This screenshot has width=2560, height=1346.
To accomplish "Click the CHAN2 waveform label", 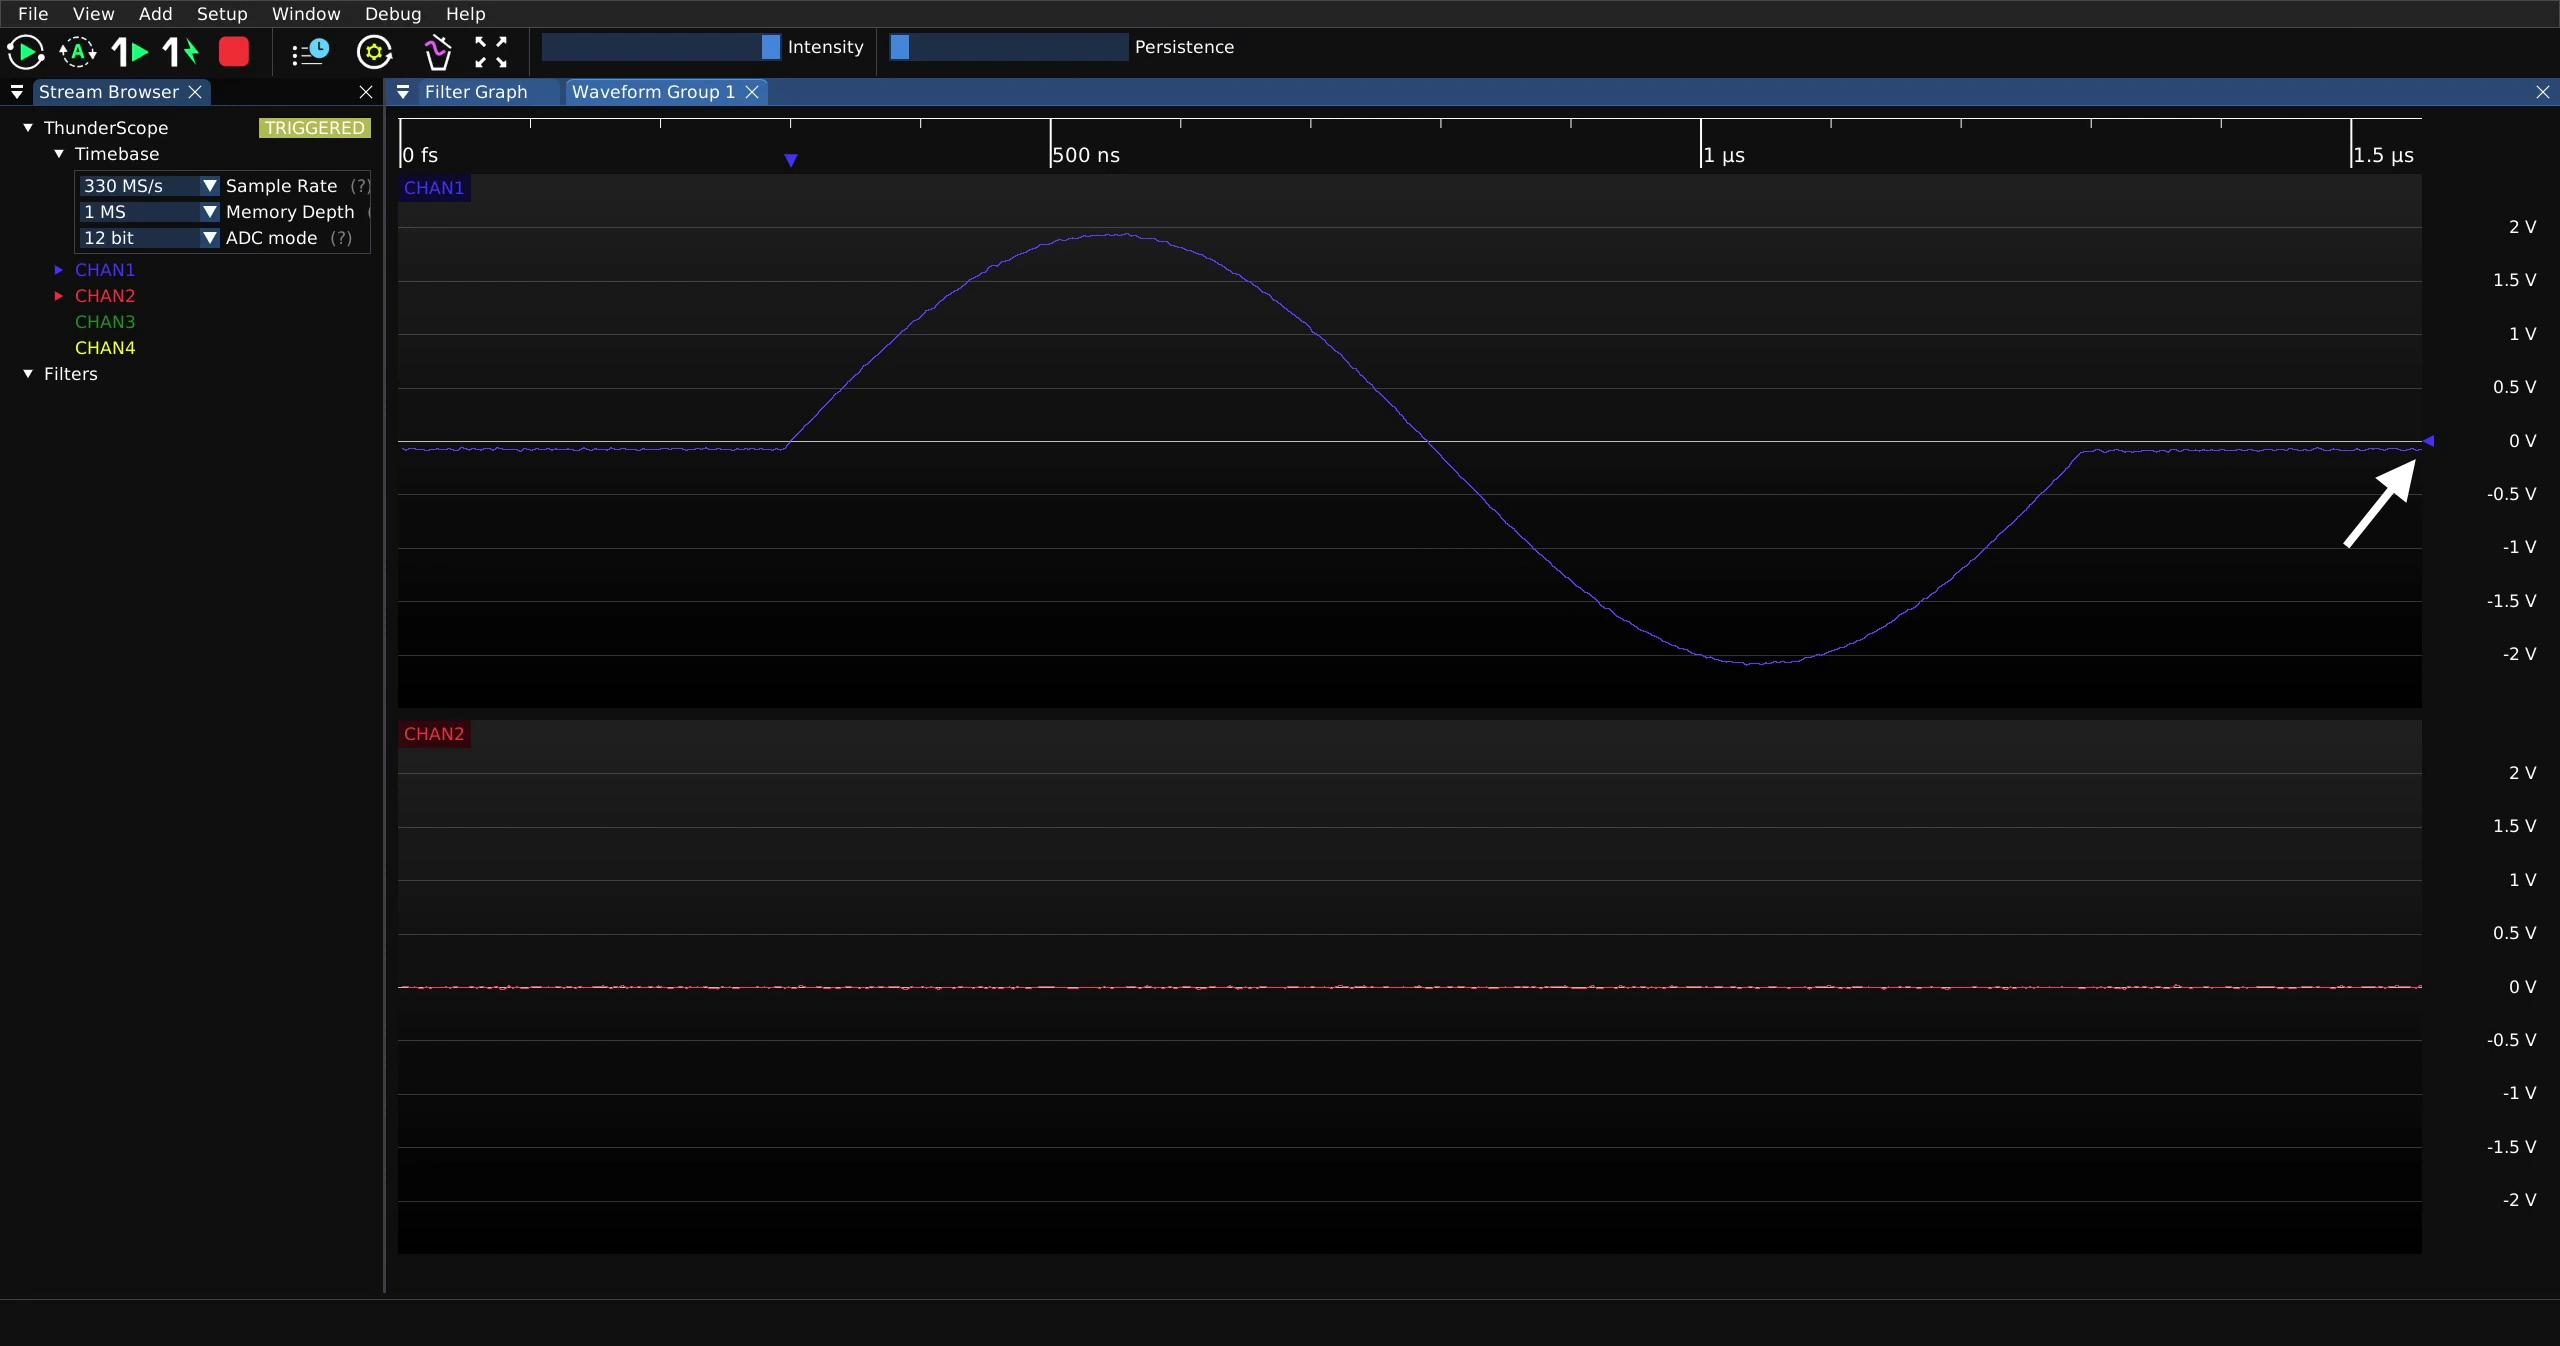I will click(434, 734).
